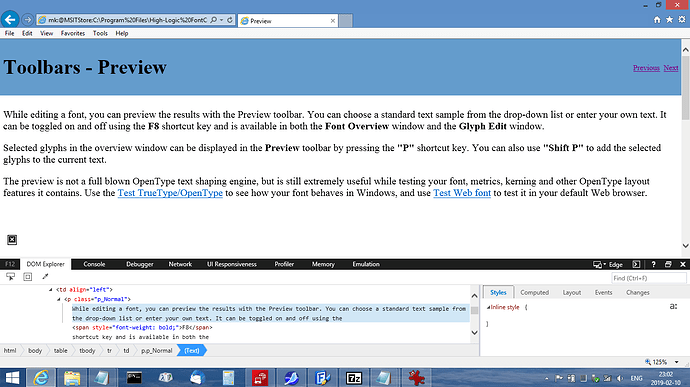Open the Profiler tab
The image size is (690, 387).
pos(284,264)
